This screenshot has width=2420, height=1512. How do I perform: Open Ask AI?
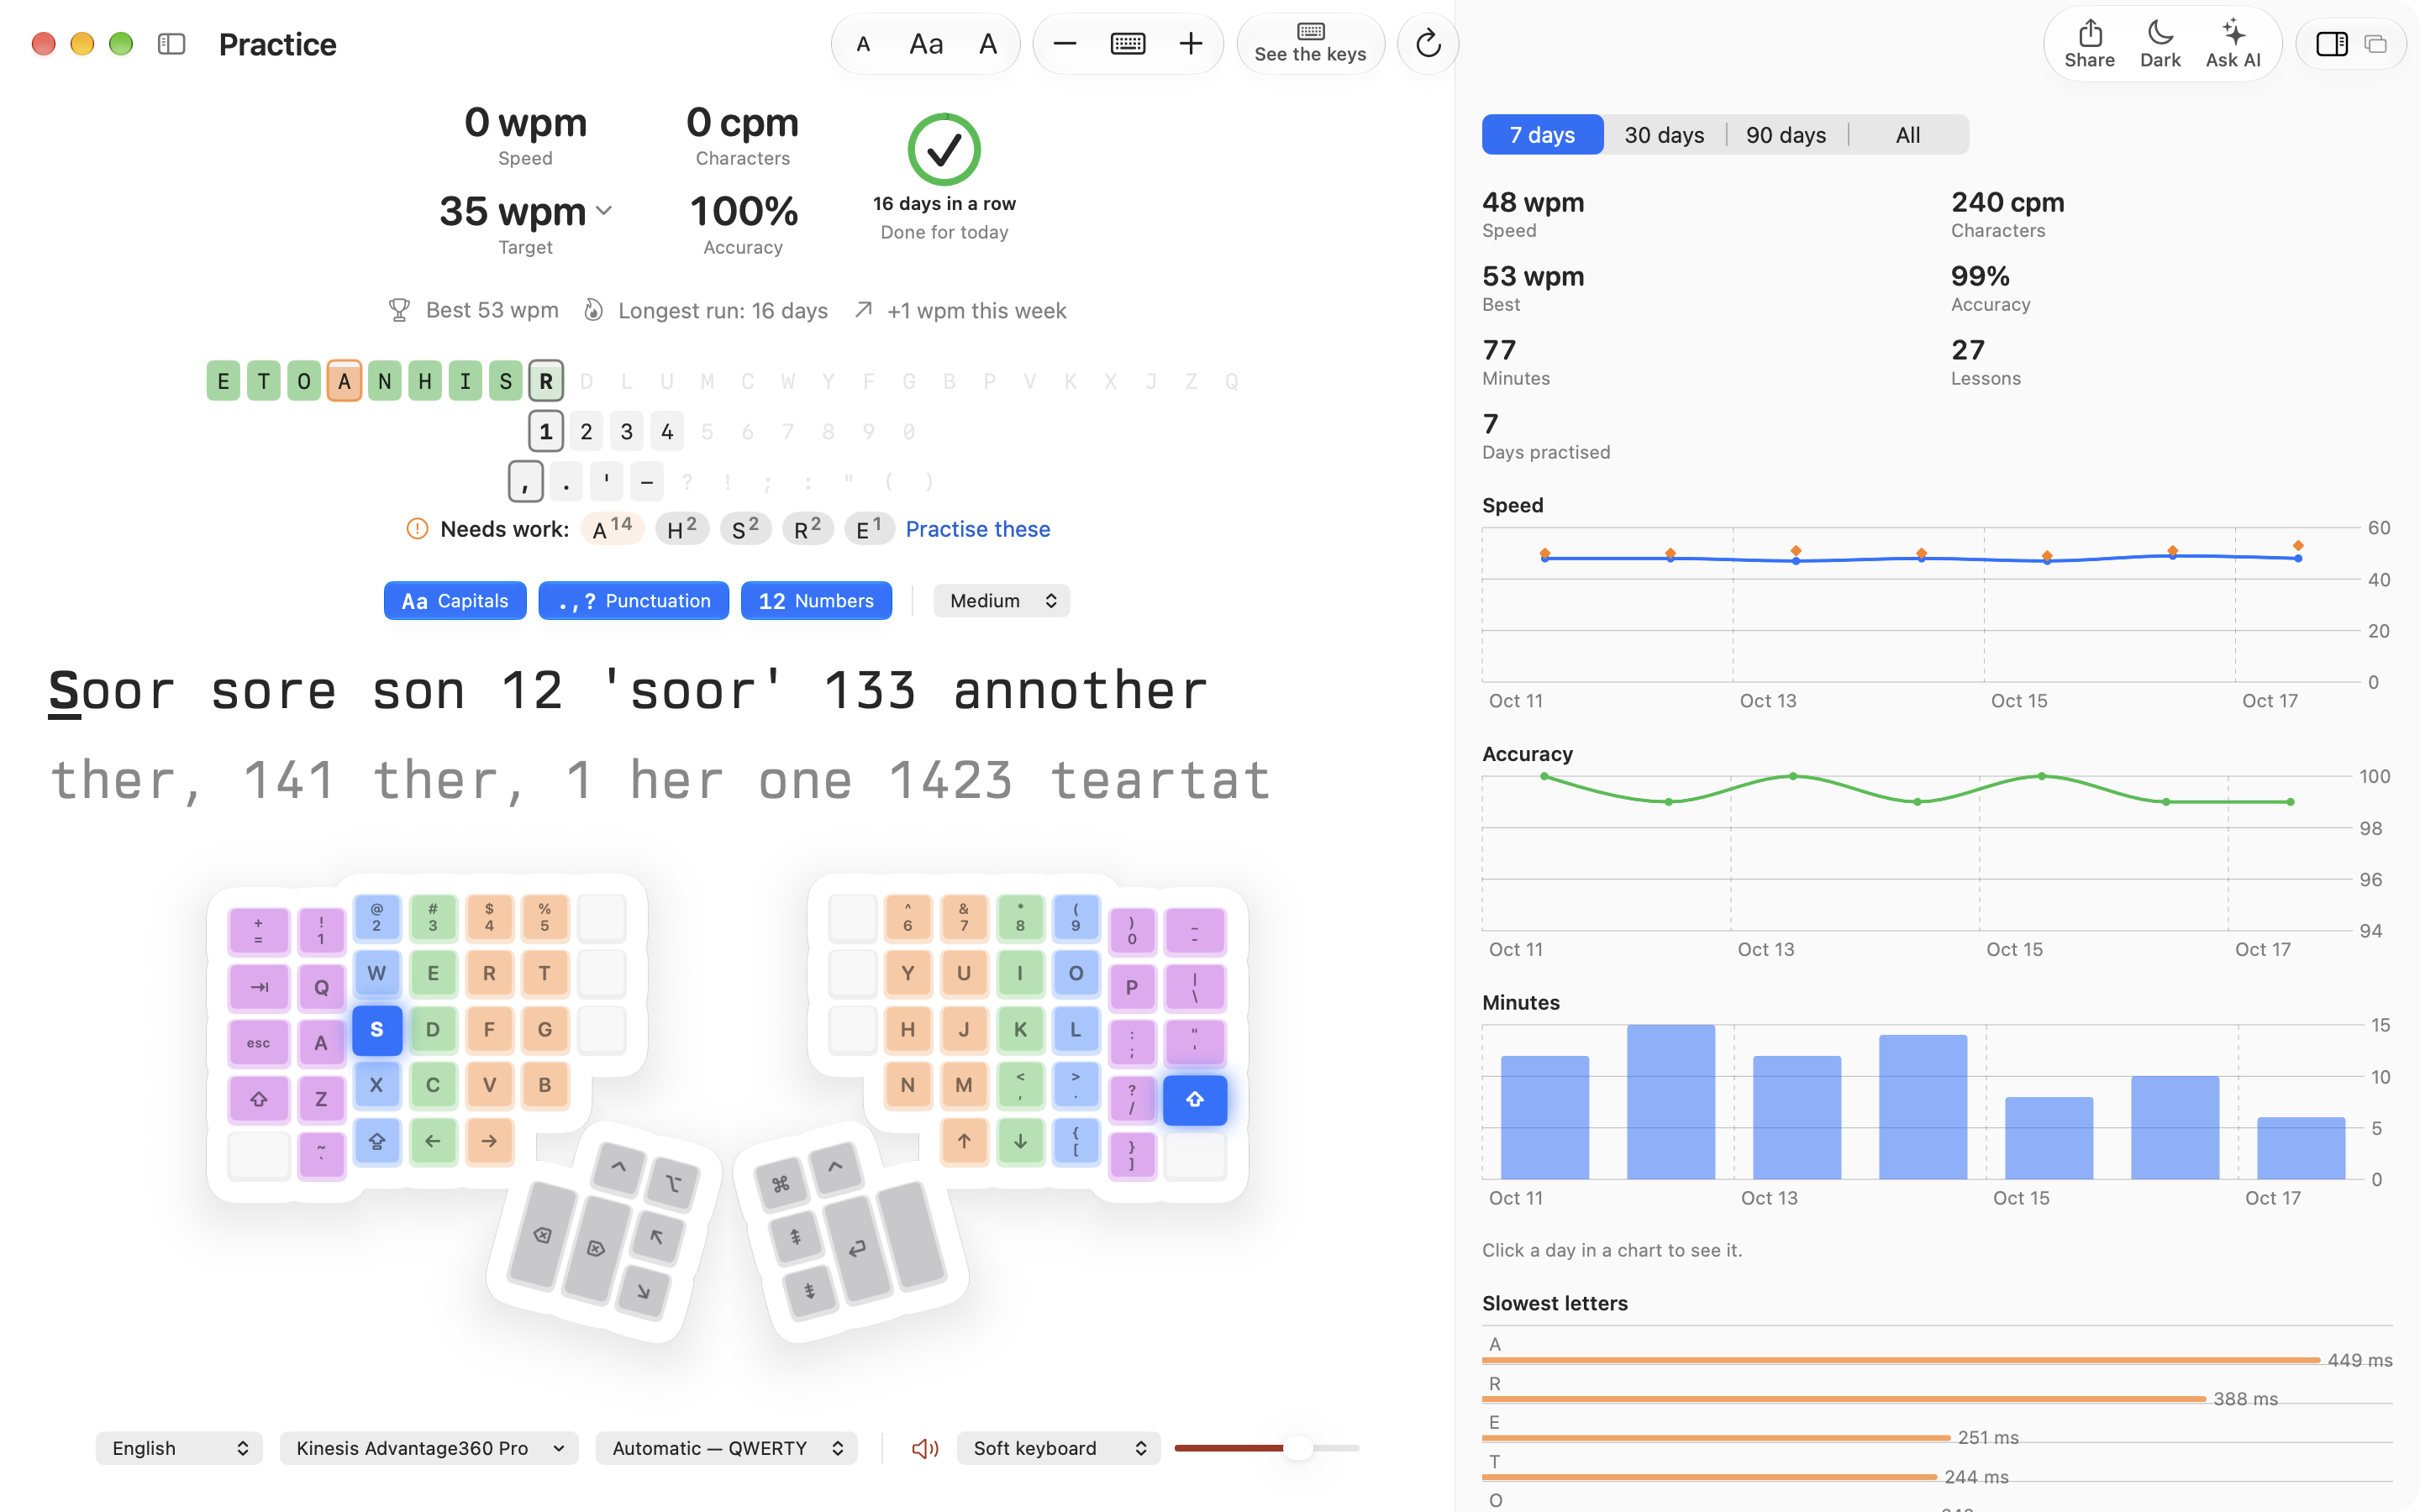(2233, 44)
